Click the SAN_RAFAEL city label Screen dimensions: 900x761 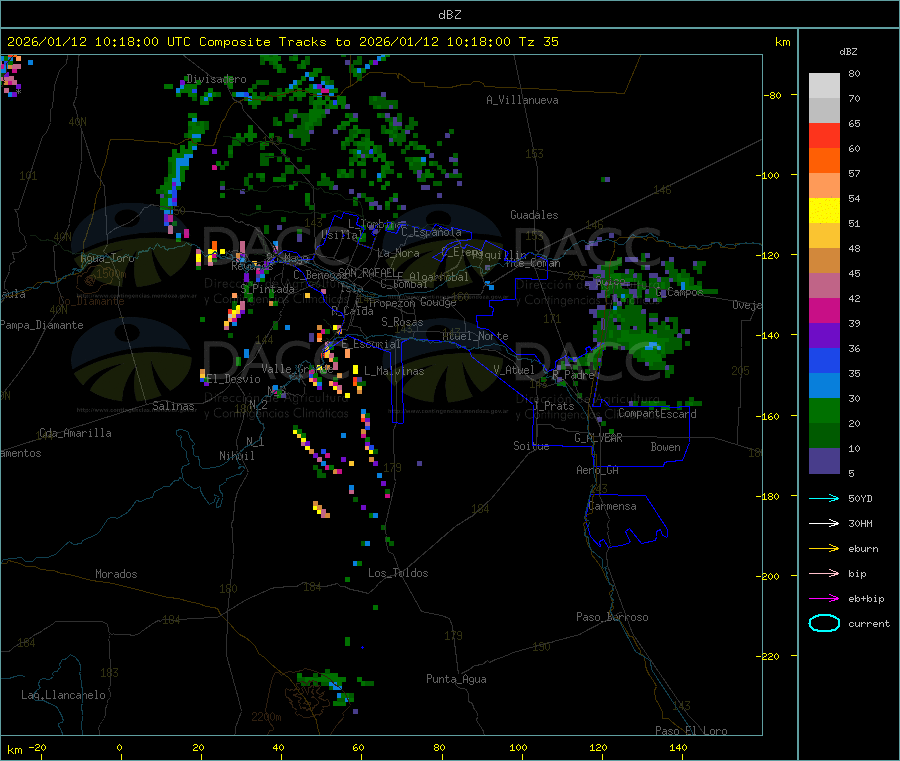coord(367,272)
